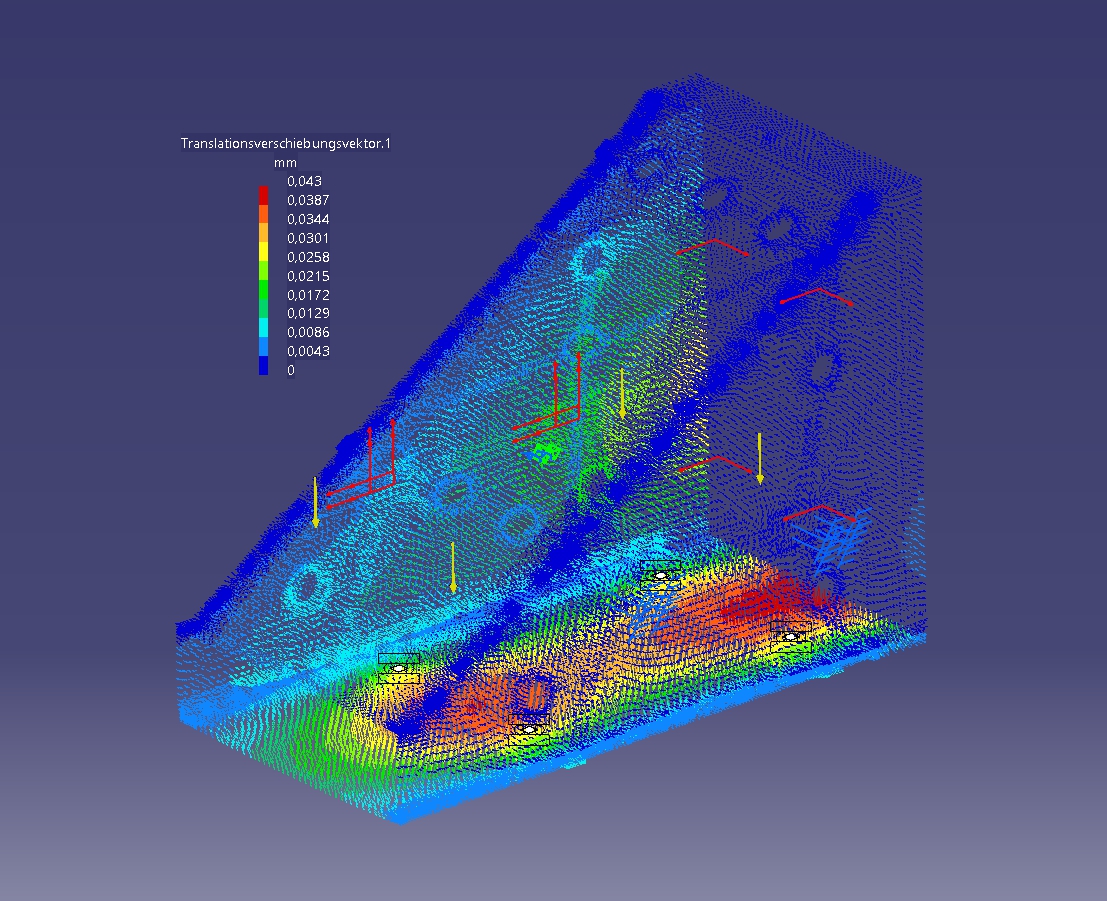Click the 0,0172 legend value
The image size is (1107, 901).
[x=308, y=294]
